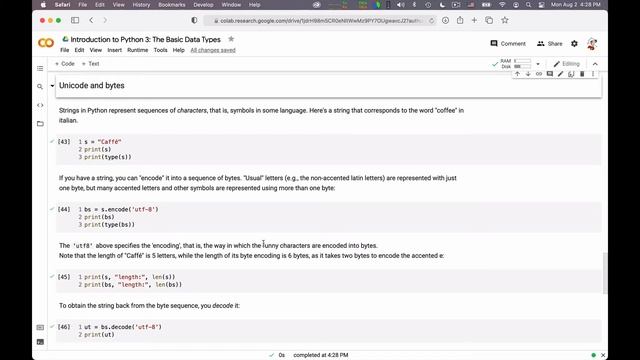
Task: Move the selected cell up
Action: (x=517, y=74)
